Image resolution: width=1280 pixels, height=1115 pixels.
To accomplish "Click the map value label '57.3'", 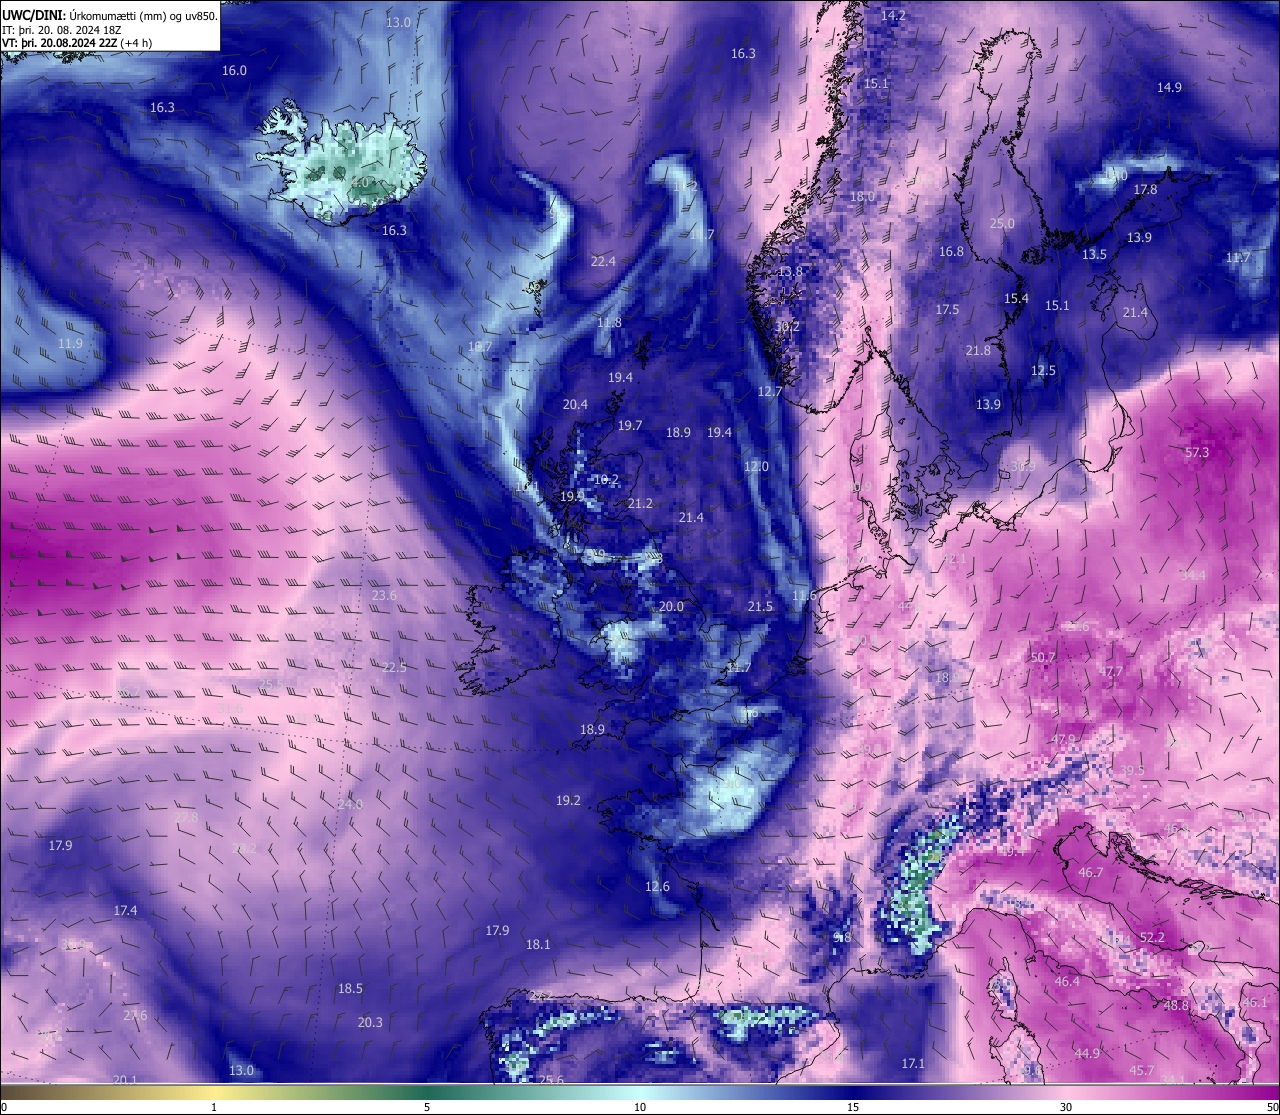I will click(1197, 453).
